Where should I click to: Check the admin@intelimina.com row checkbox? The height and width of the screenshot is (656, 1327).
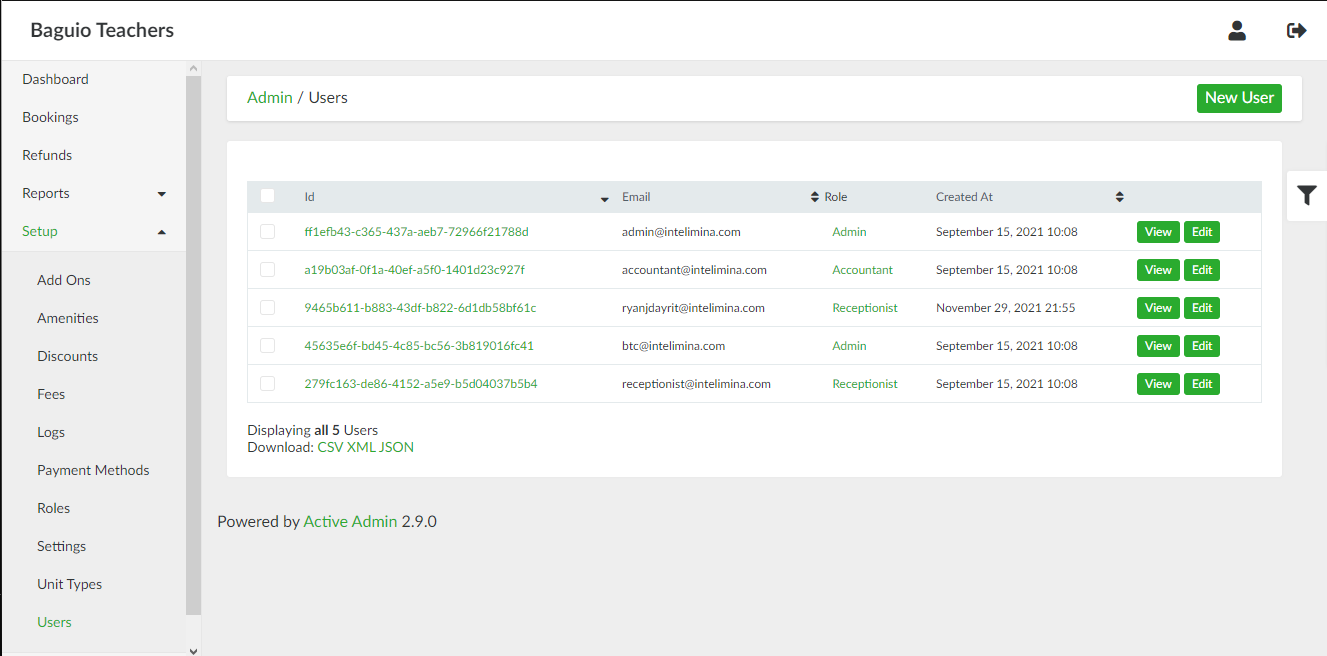(x=267, y=232)
